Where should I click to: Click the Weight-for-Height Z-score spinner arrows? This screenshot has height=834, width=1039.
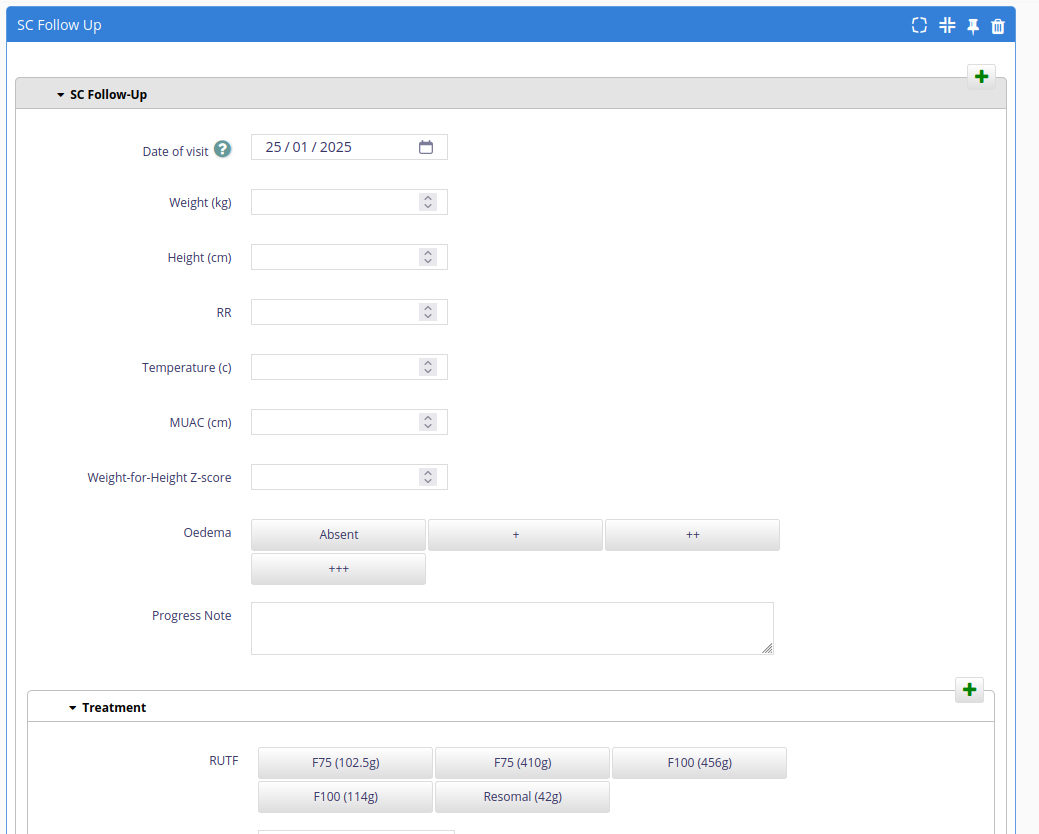pos(428,477)
